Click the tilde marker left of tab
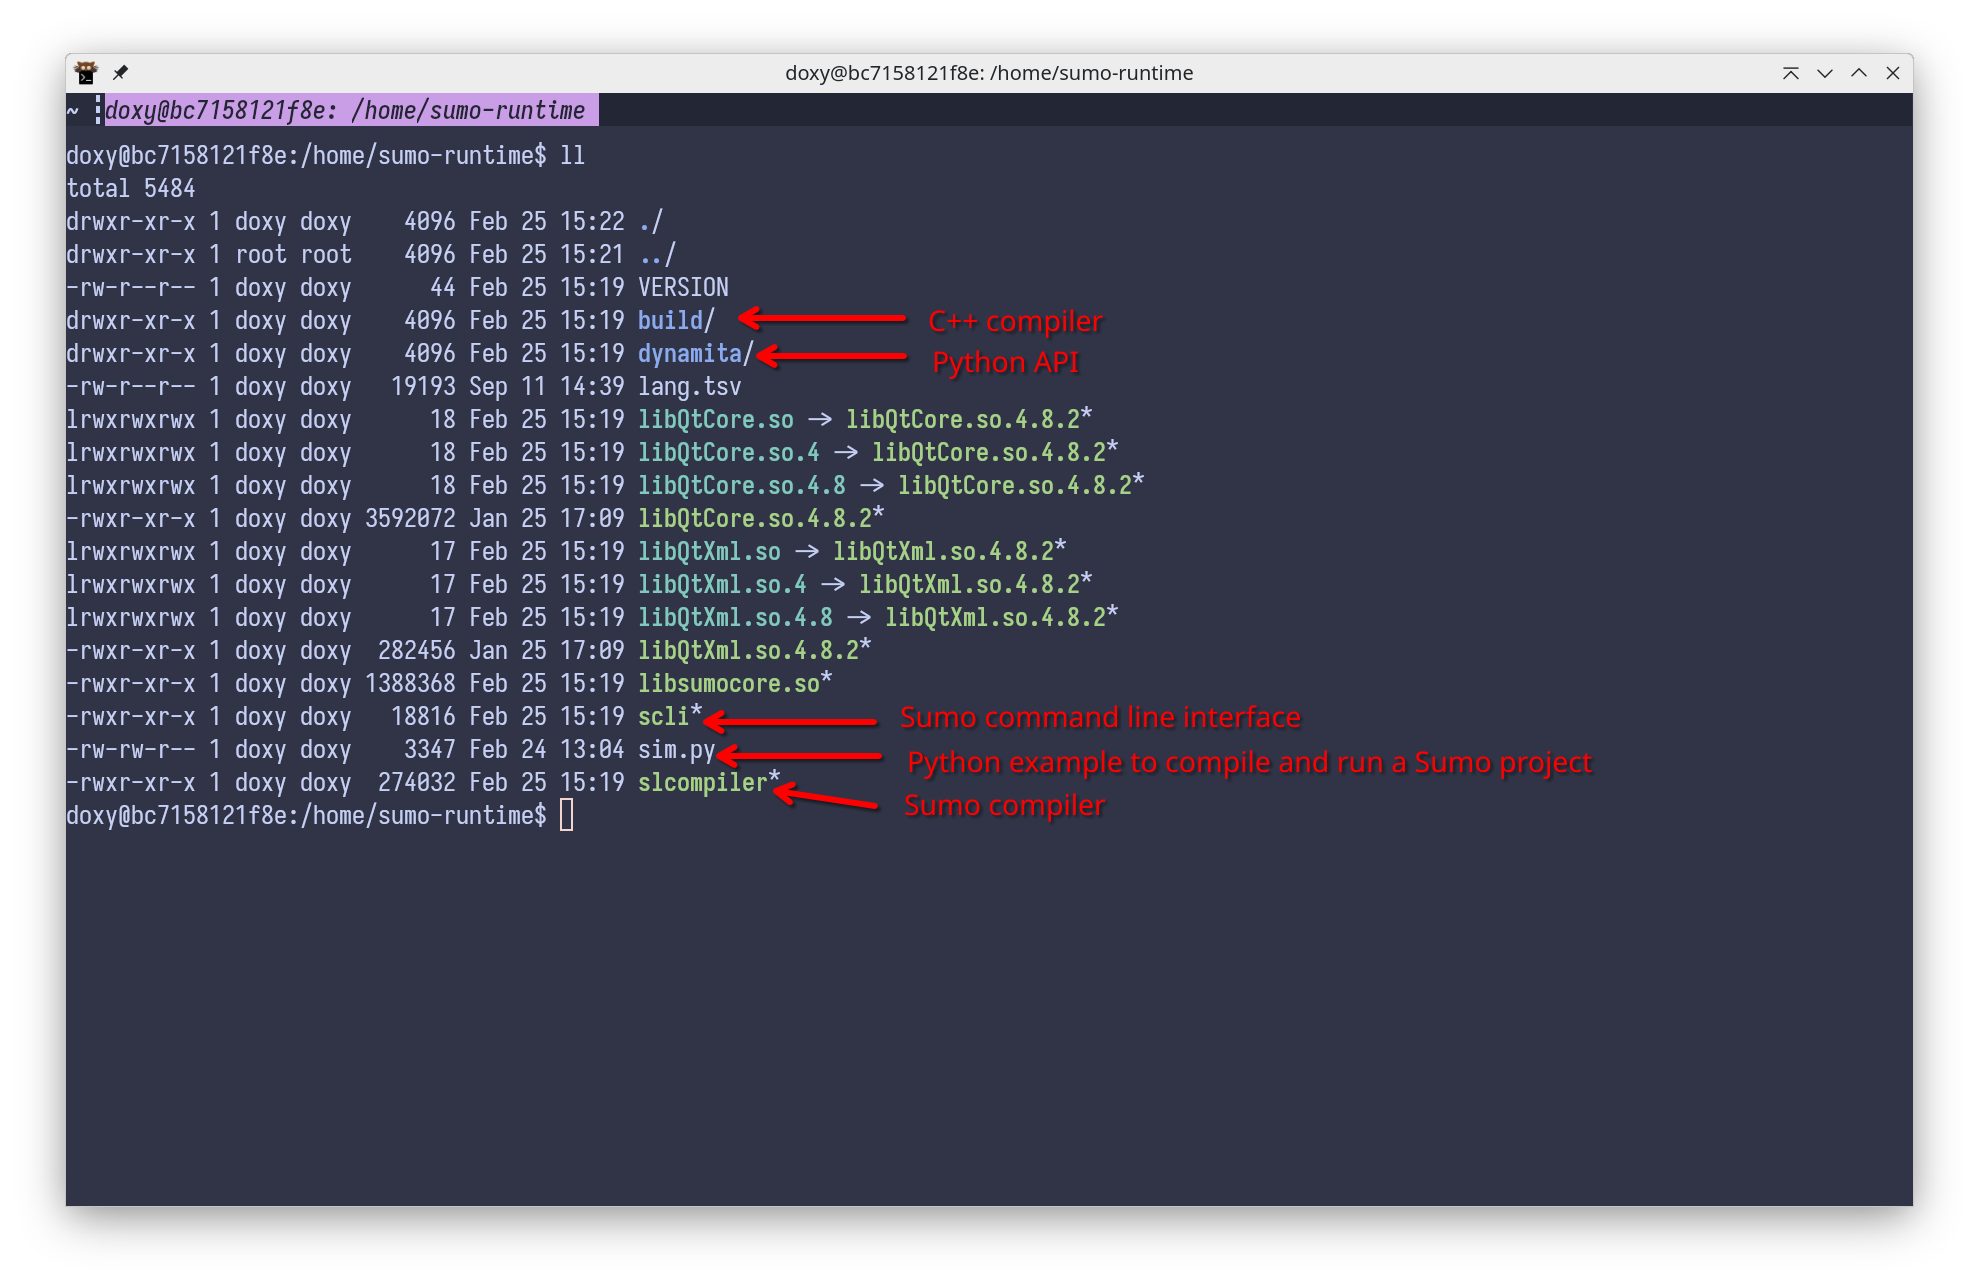The width and height of the screenshot is (1979, 1284). (73, 110)
